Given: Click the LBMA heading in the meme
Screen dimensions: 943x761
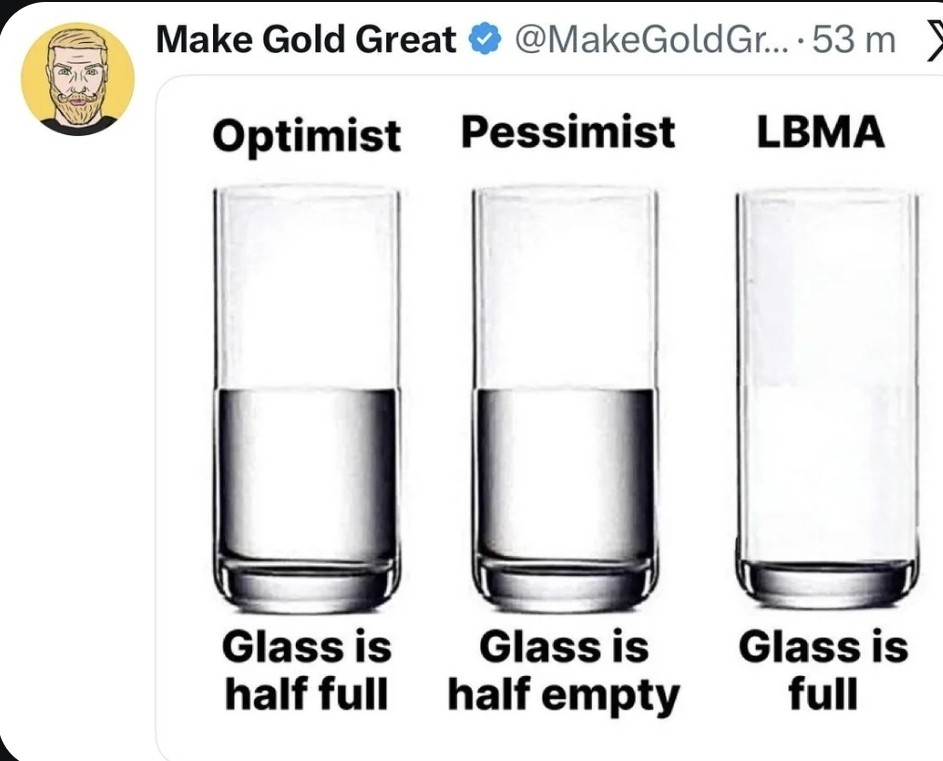Looking at the screenshot, I should pos(820,132).
